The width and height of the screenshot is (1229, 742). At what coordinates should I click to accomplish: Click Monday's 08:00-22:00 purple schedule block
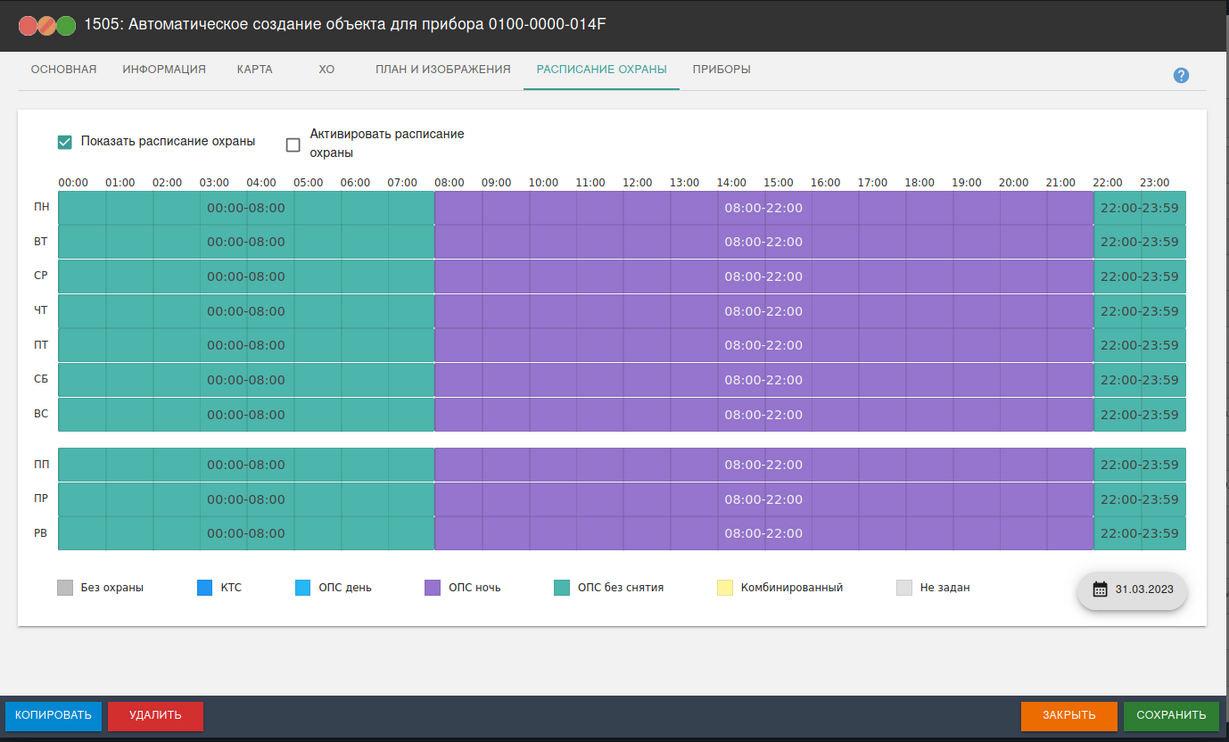[763, 208]
